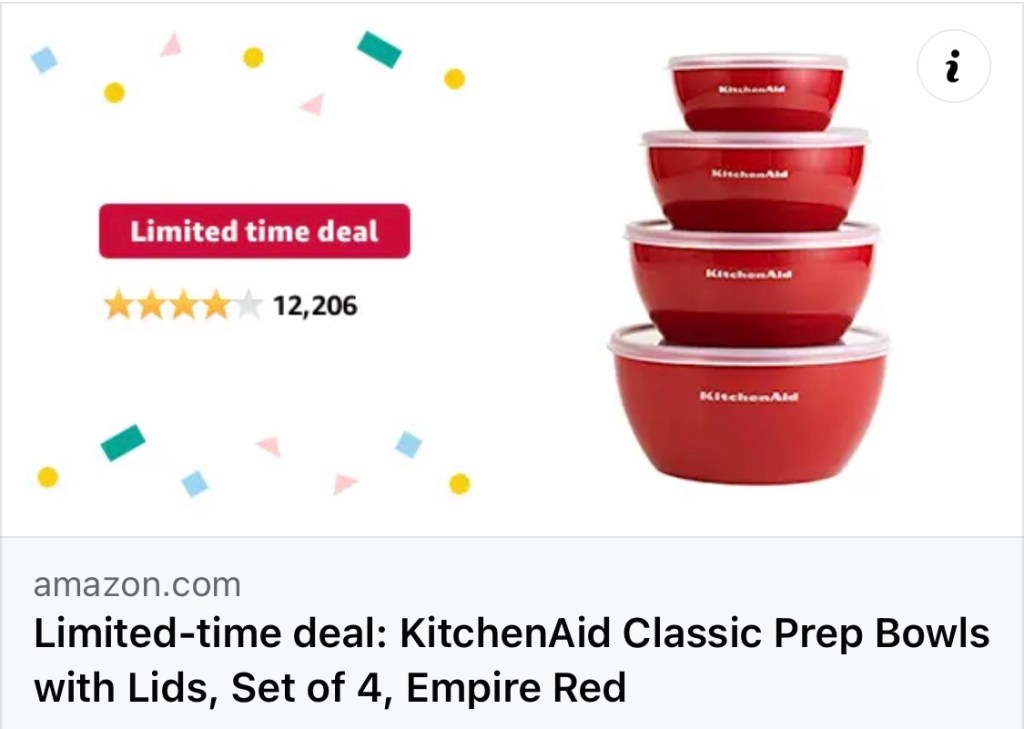Click the "with Lids, Set of 4, Empire Red" text
This screenshot has height=729, width=1024.
330,688
